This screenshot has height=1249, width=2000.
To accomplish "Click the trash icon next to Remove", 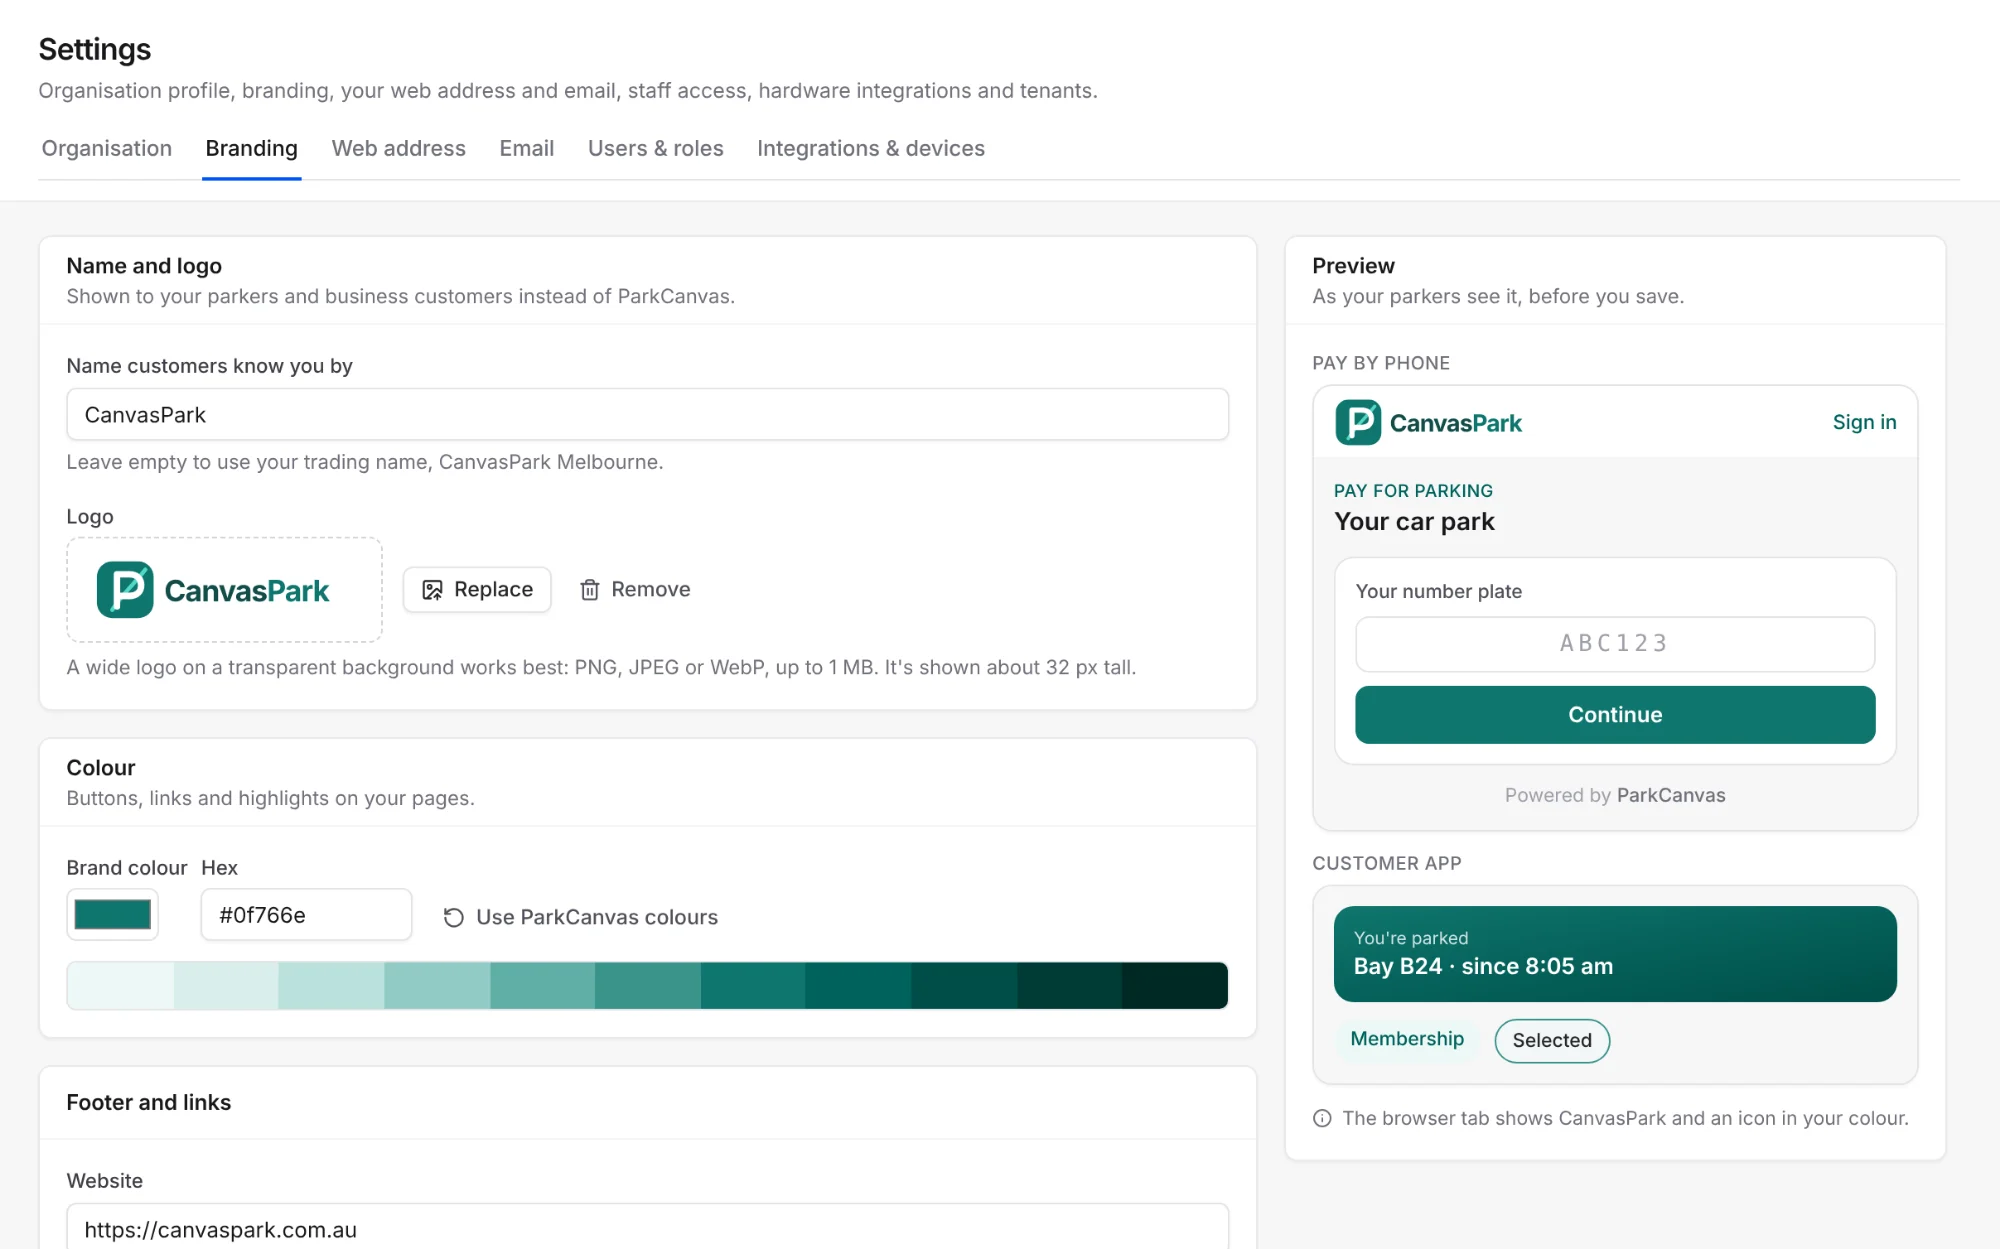I will (x=590, y=590).
